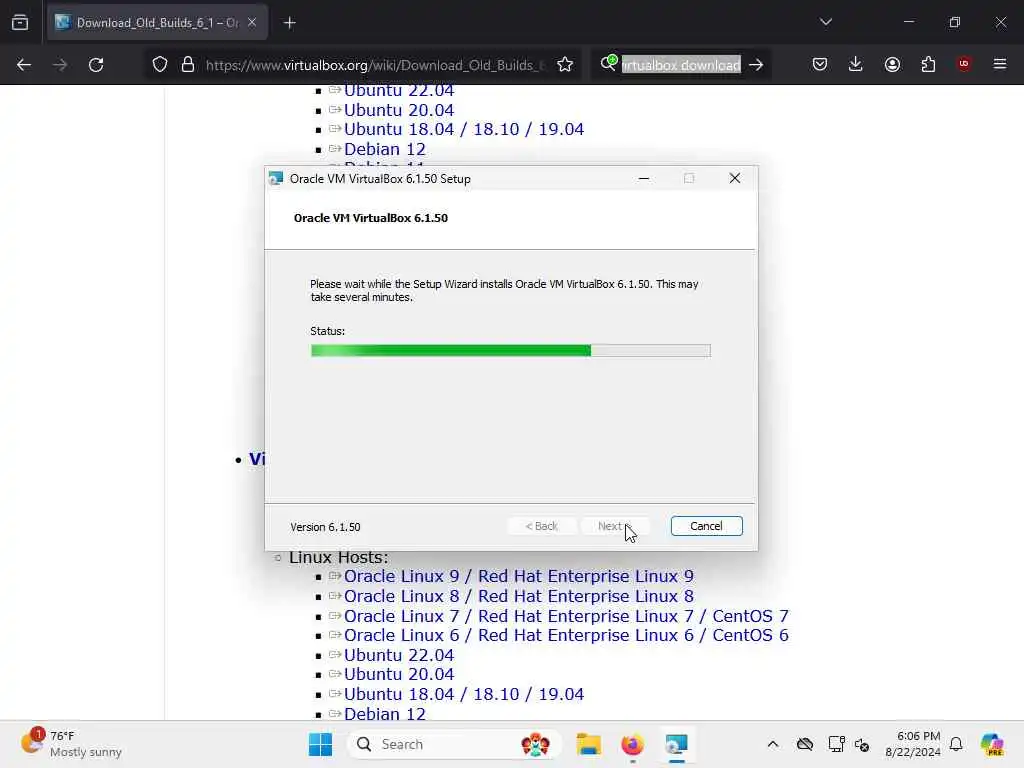The image size is (1024, 768).
Task: Click the search box with virtualbox download
Action: pos(680,65)
